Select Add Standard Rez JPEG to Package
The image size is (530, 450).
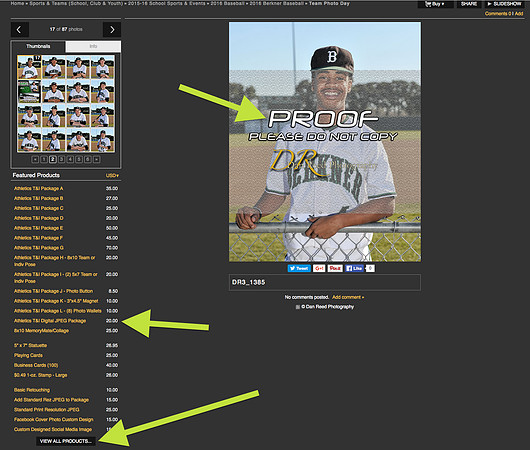pos(51,400)
